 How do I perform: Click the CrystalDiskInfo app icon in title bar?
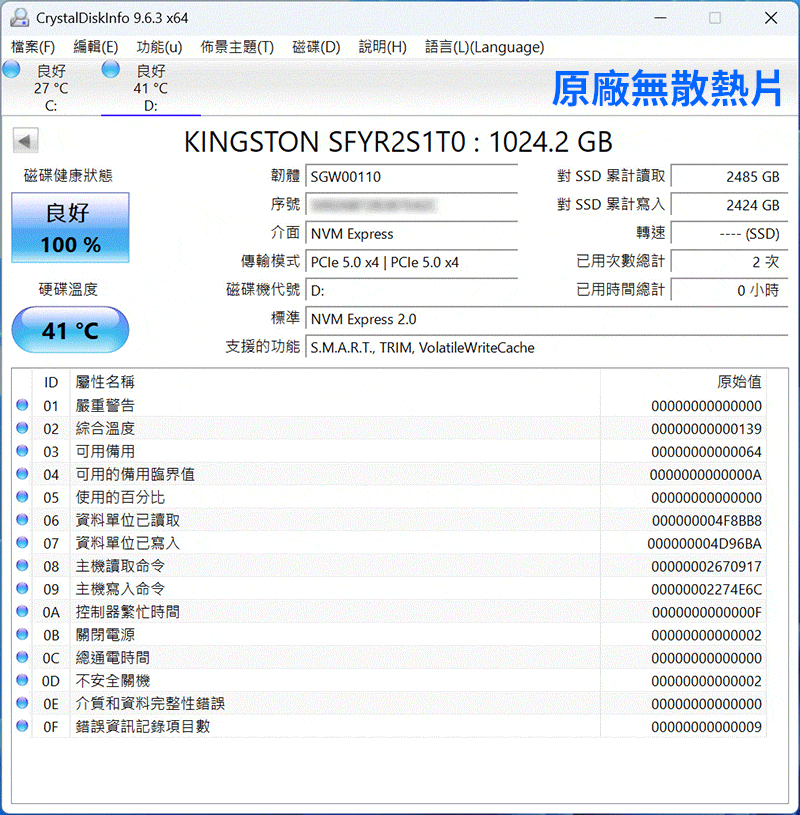tap(19, 18)
